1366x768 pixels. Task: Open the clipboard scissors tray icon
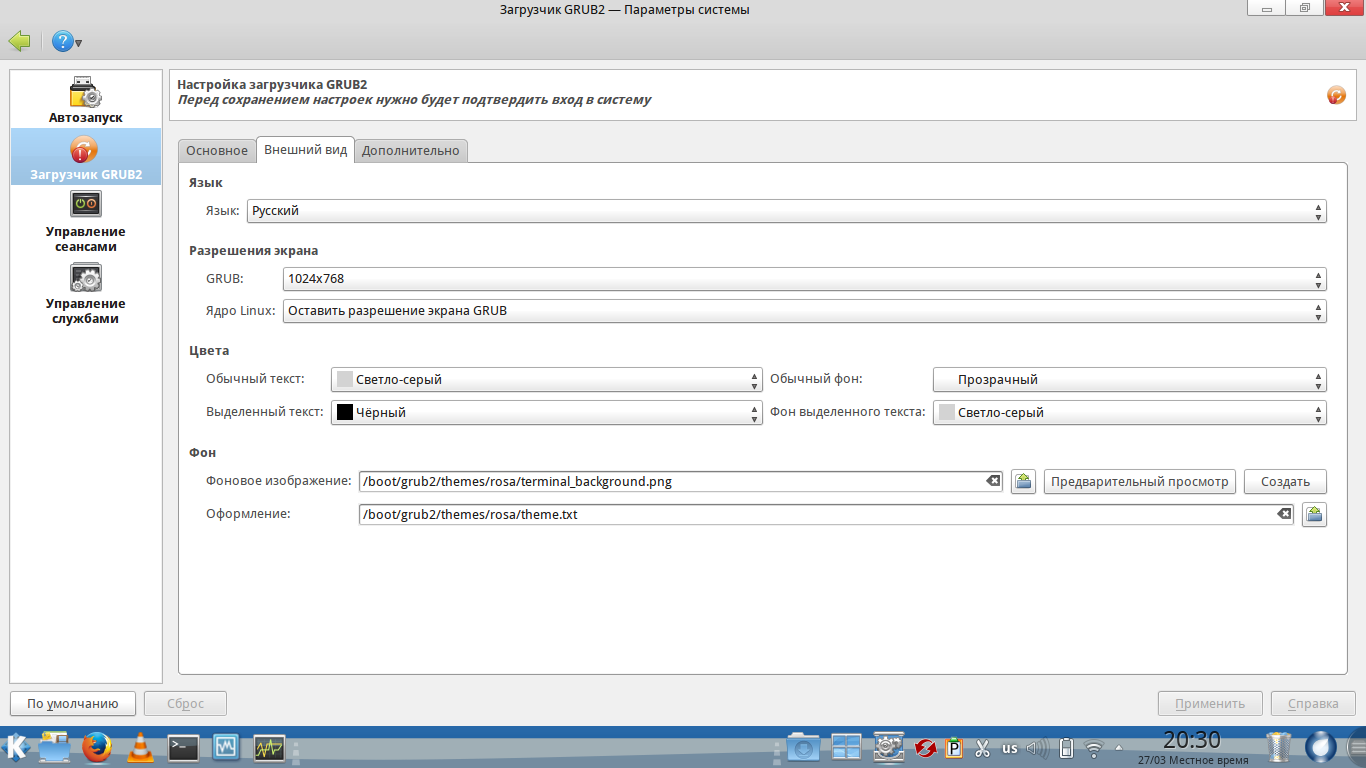click(982, 748)
